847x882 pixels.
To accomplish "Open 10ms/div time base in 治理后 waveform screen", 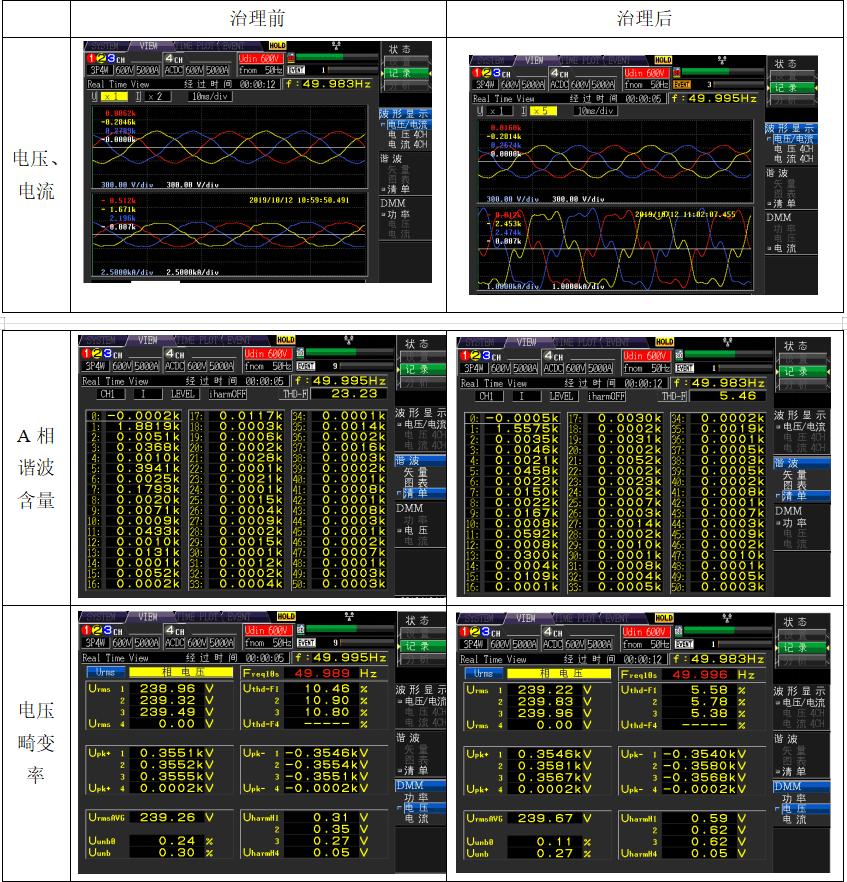I will point(596,111).
